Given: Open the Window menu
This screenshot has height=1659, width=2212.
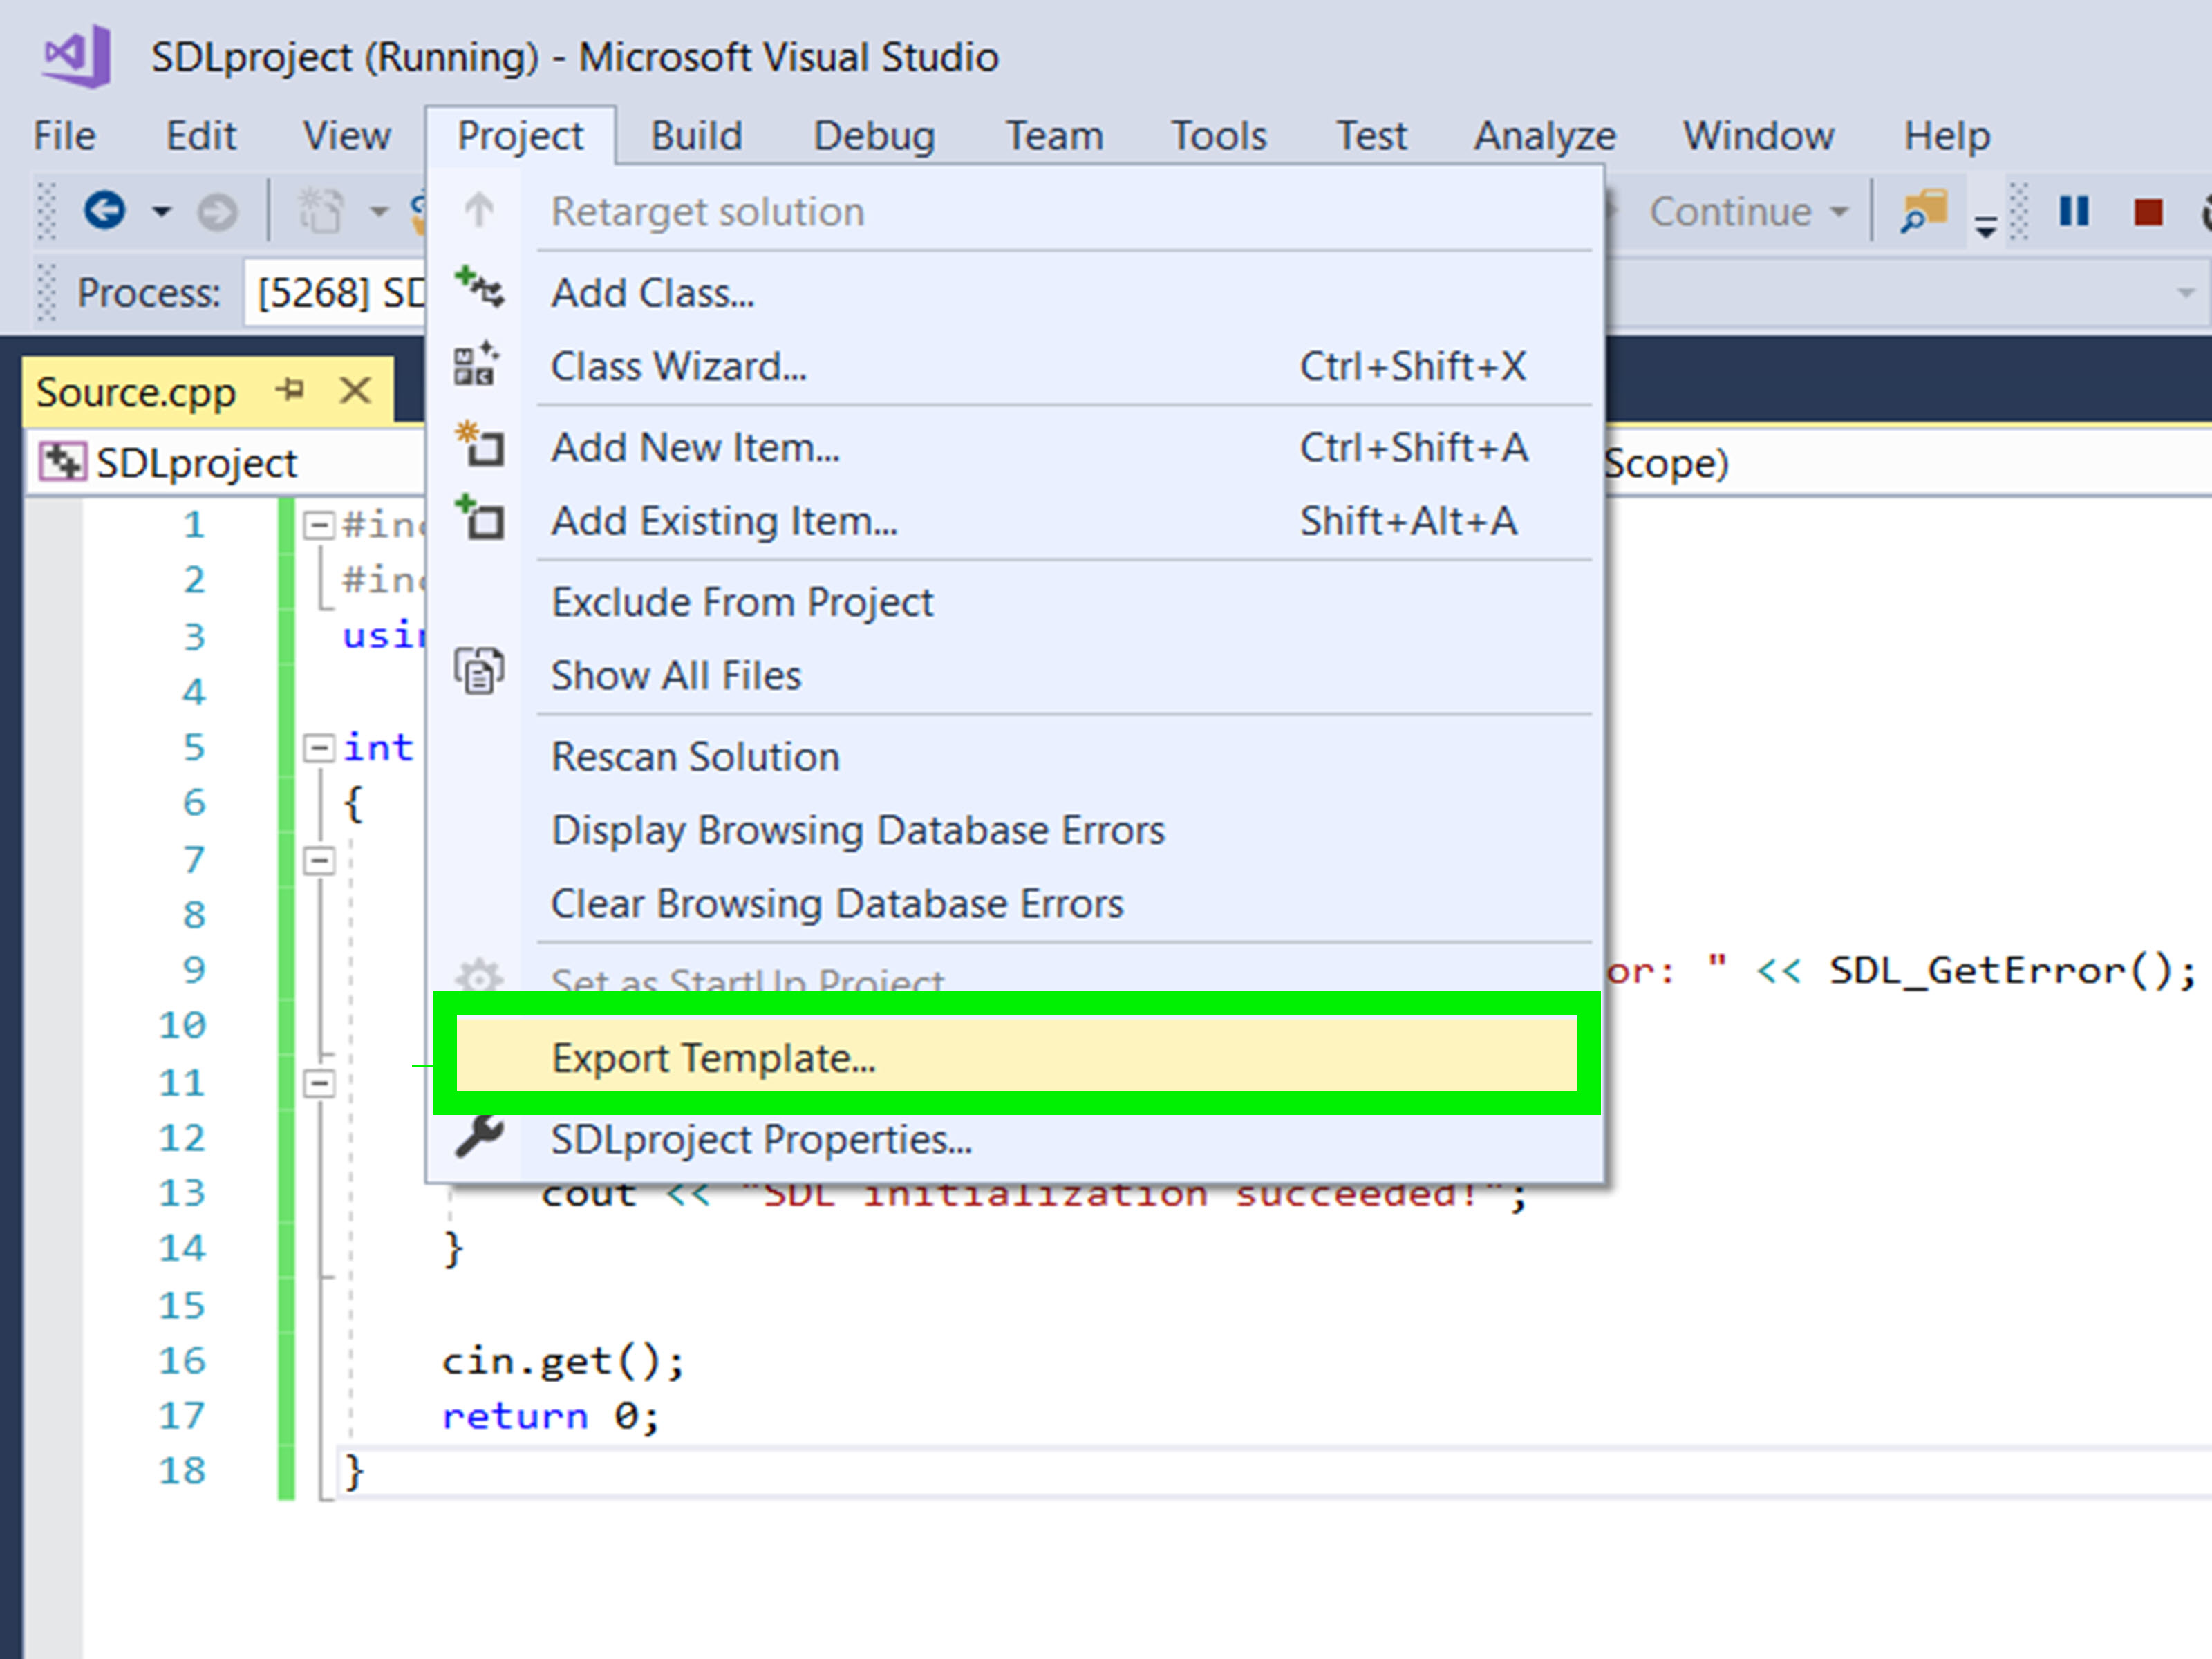Looking at the screenshot, I should (x=1758, y=136).
